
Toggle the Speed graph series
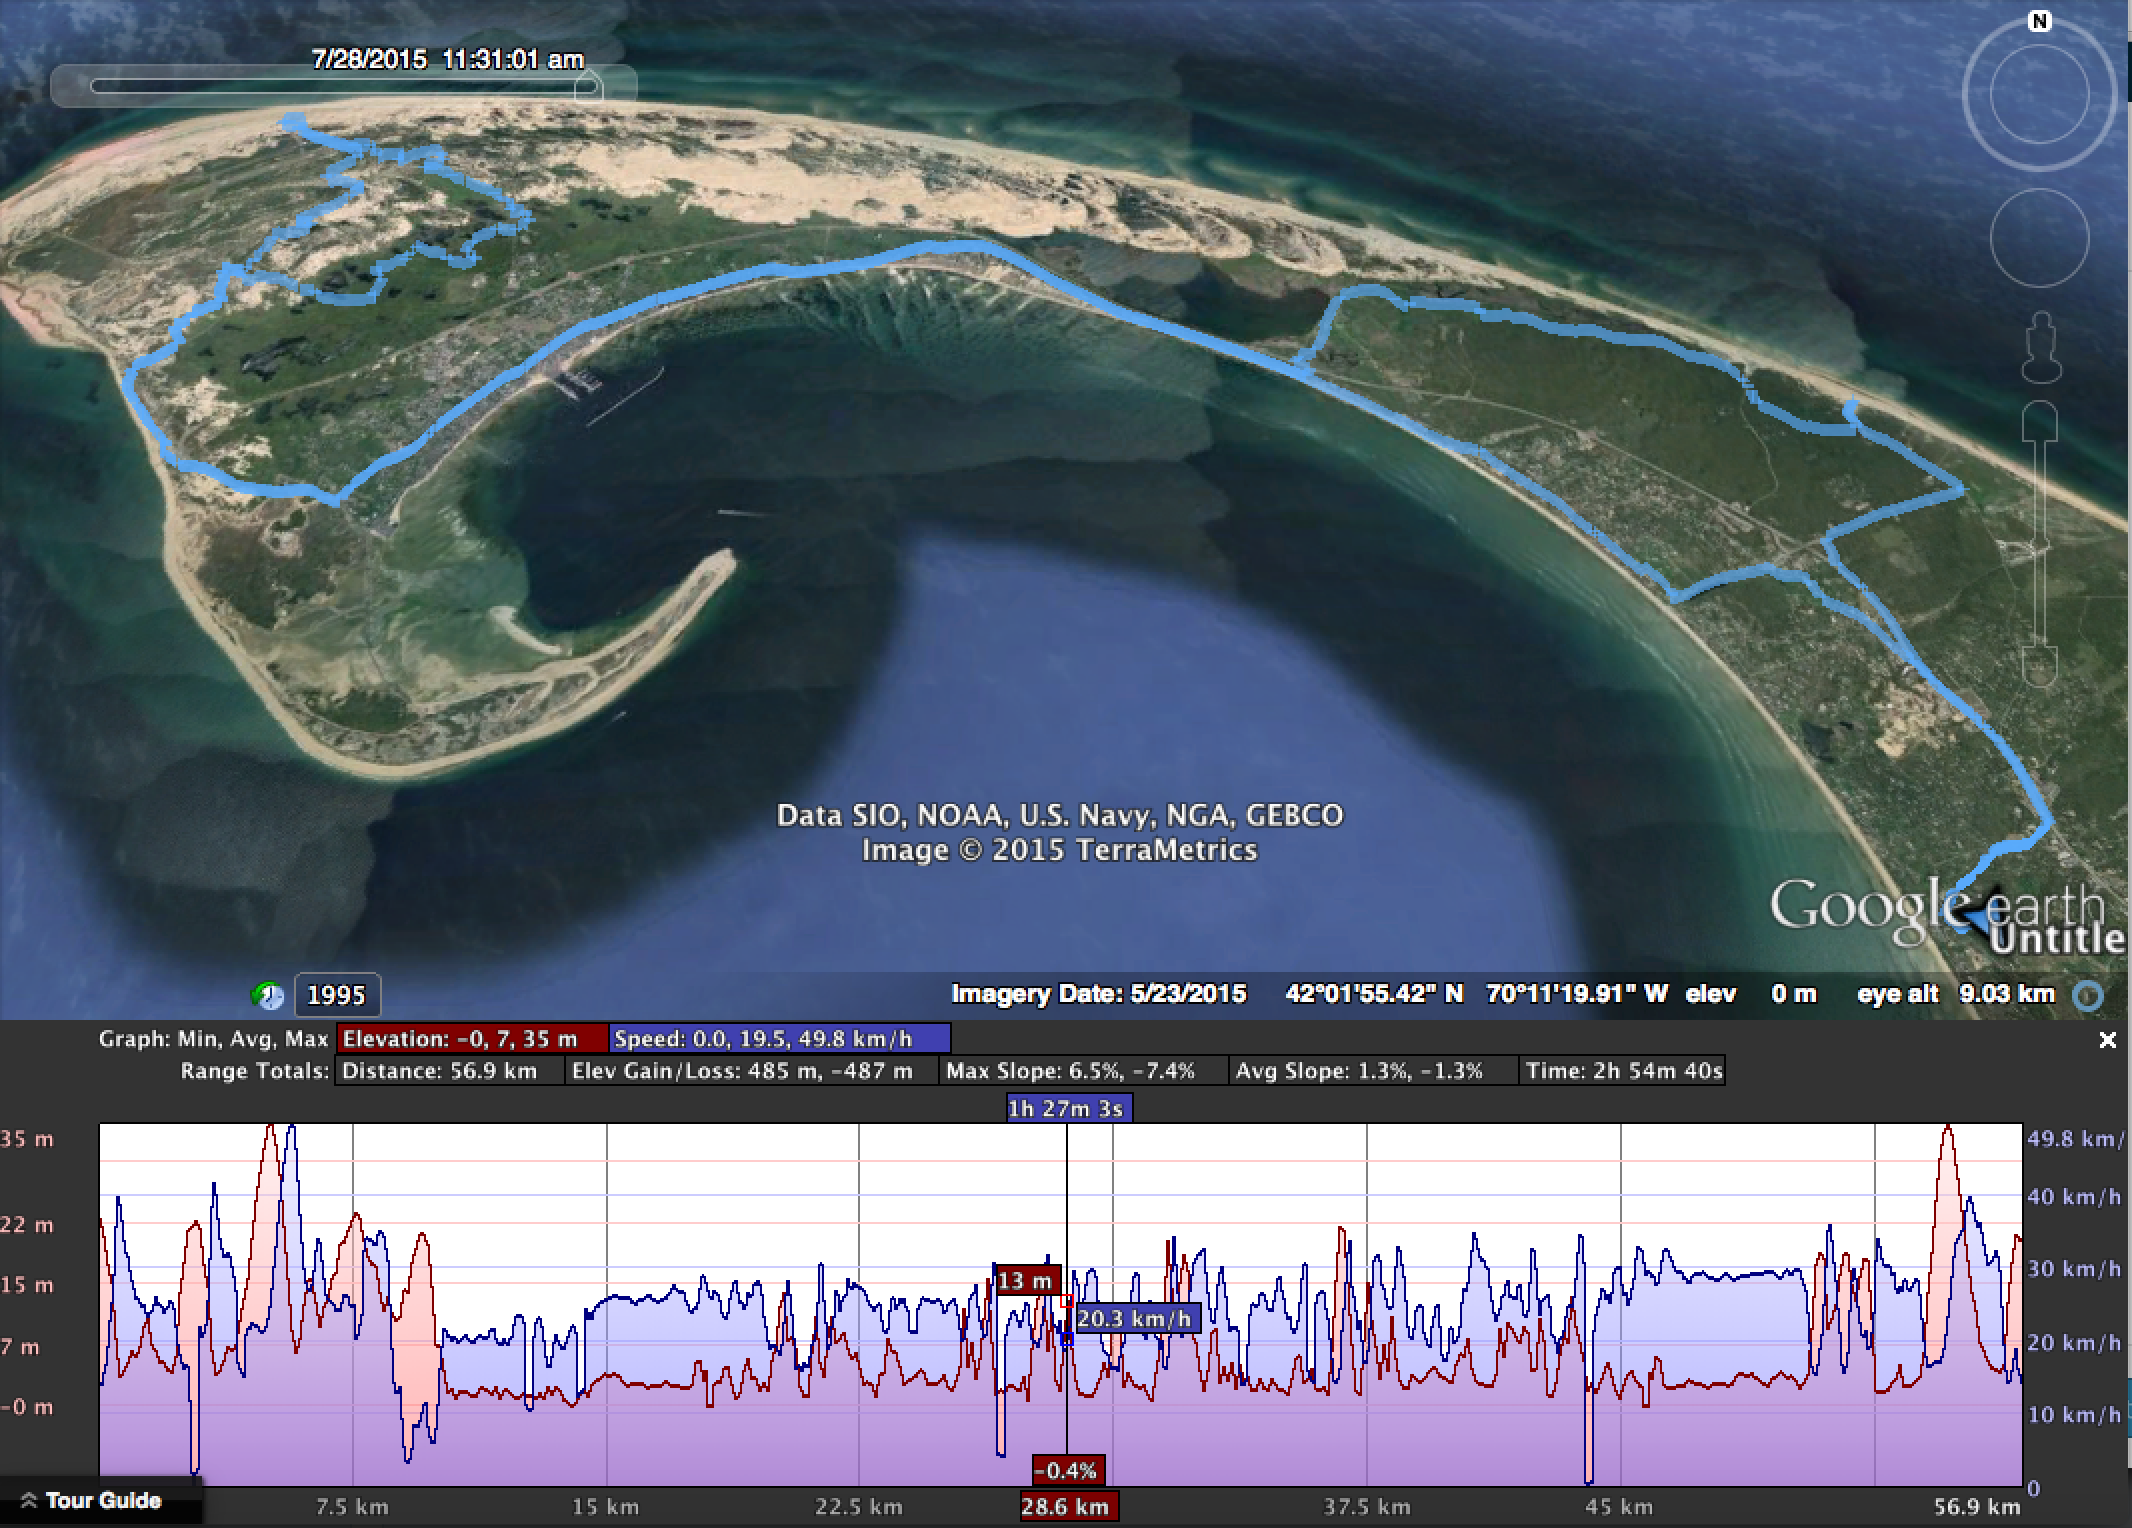pos(779,1039)
